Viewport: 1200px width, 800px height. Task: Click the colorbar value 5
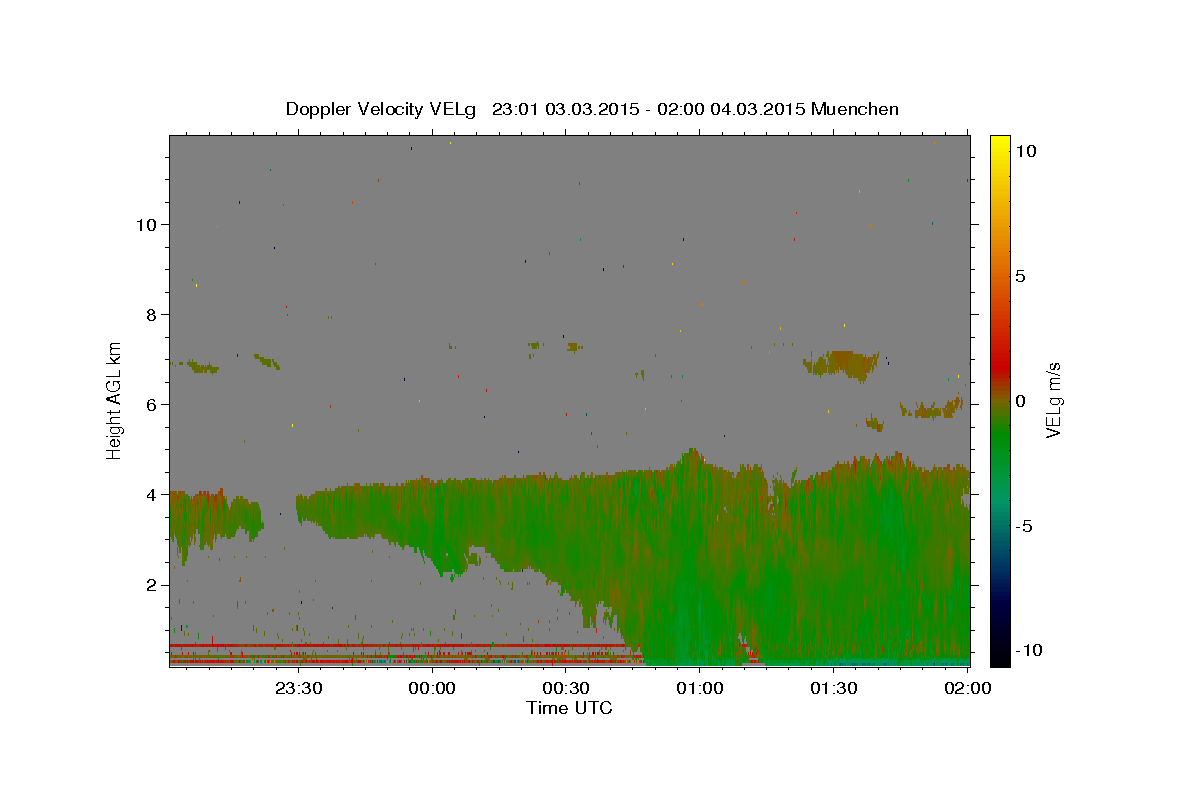coord(1020,276)
